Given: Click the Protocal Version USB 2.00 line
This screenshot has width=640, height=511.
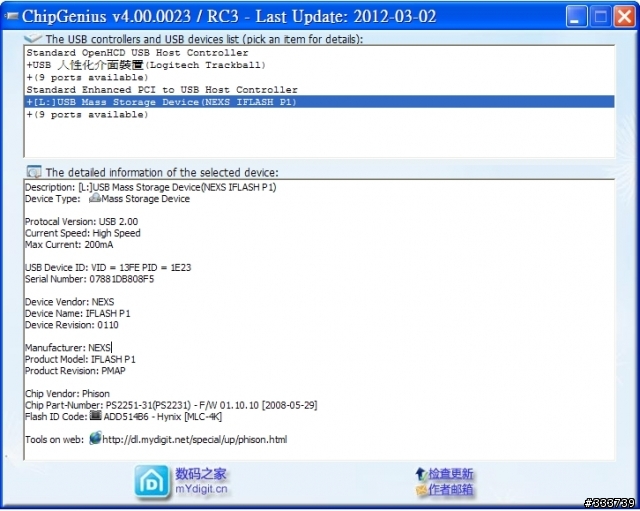Looking at the screenshot, I should point(82,222).
